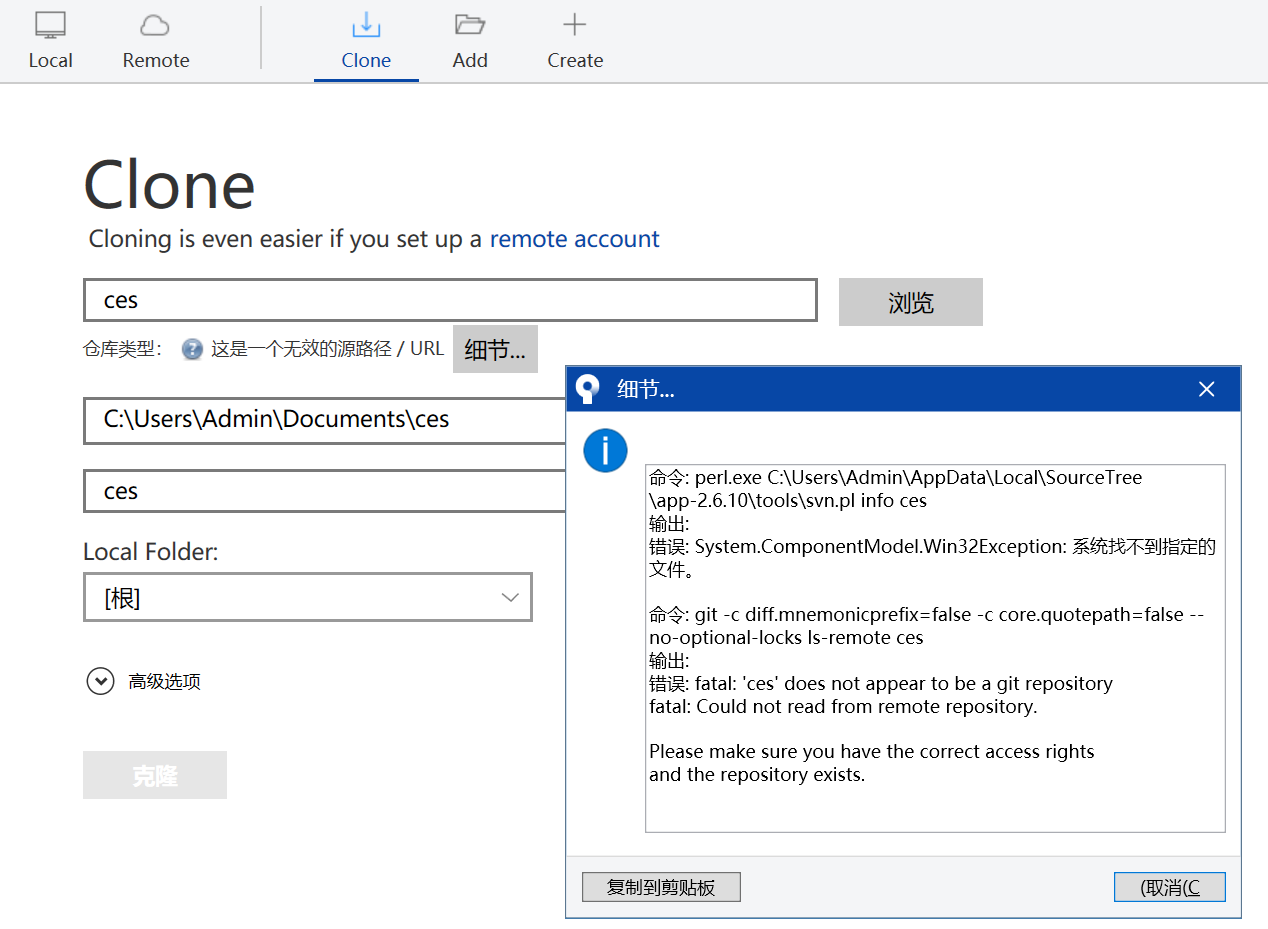Open the Local Folder dropdown showing [根]
Image resolution: width=1268 pixels, height=929 pixels.
click(x=307, y=596)
